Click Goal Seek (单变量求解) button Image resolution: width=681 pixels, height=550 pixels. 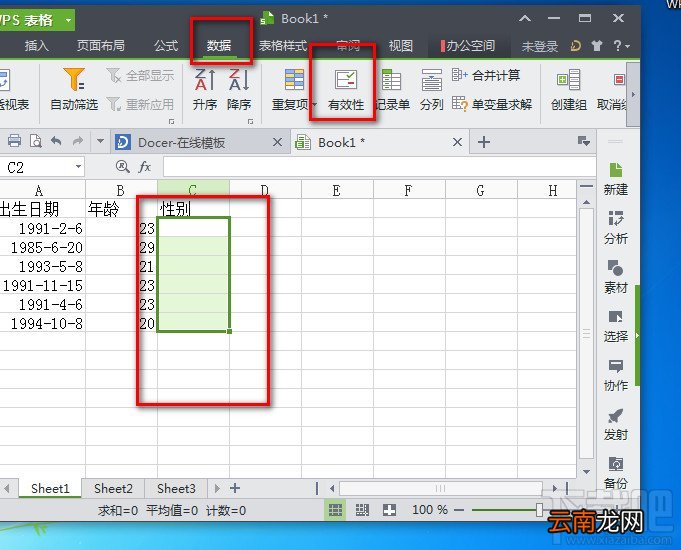[492, 104]
